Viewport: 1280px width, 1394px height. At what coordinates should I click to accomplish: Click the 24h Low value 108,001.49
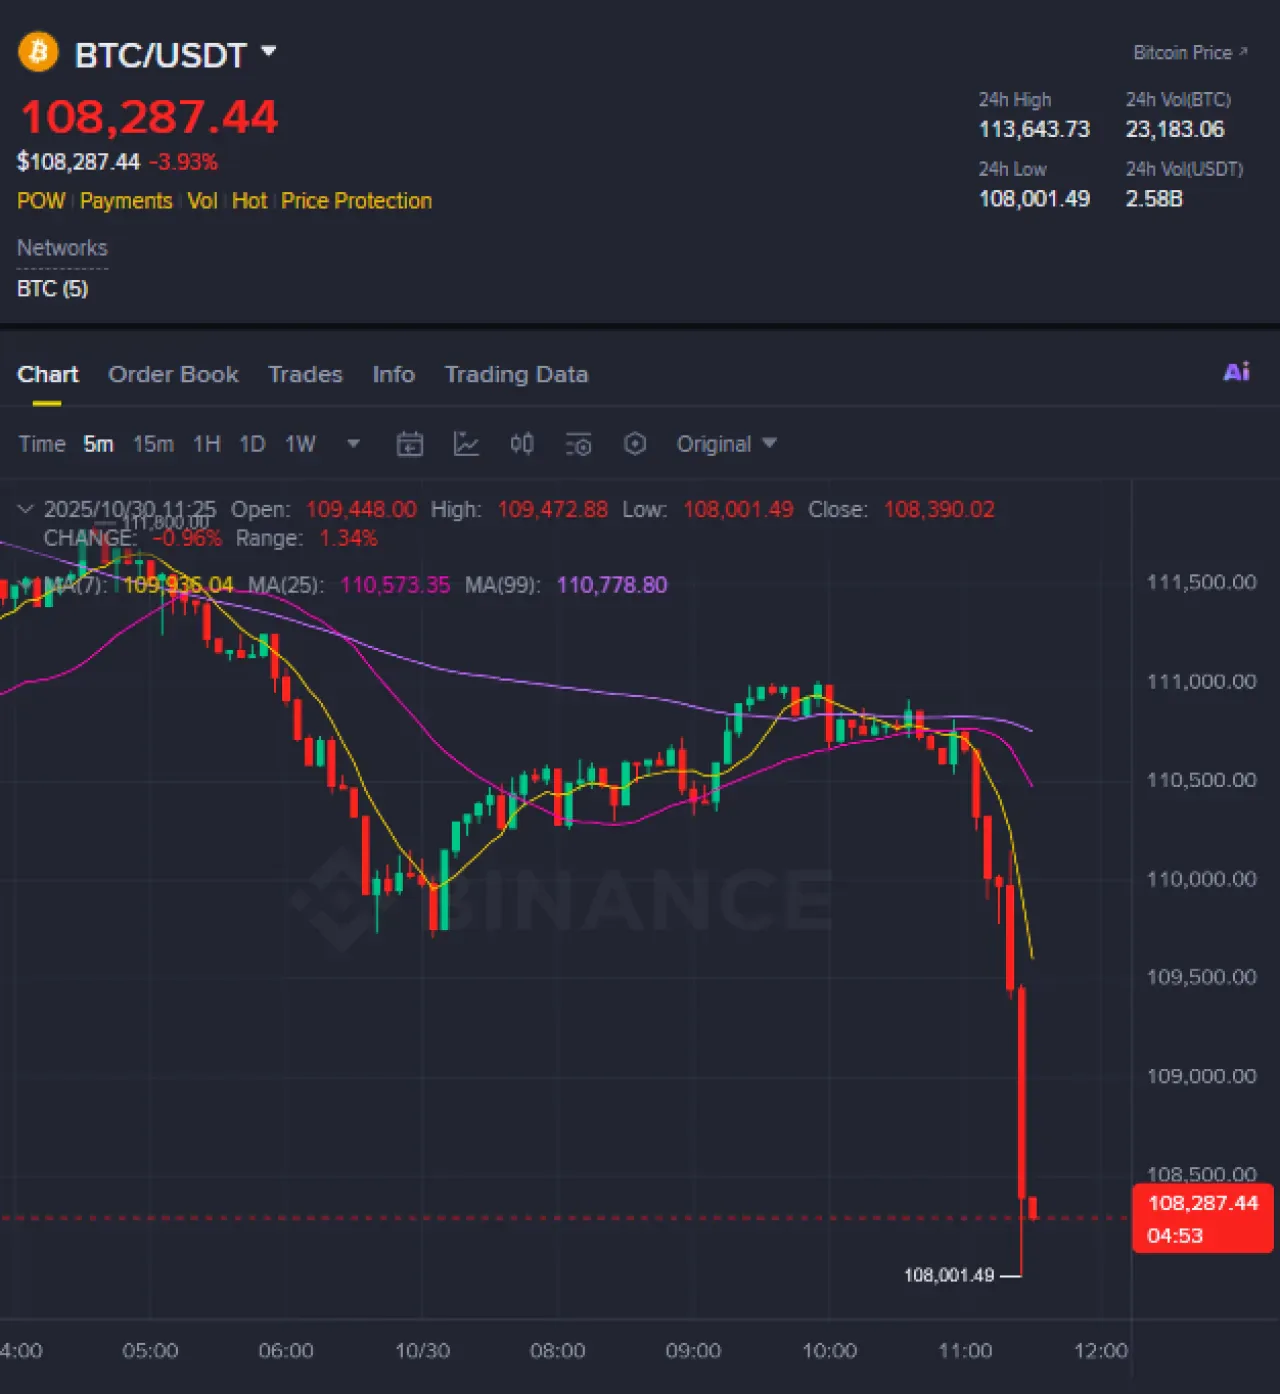click(x=1034, y=199)
